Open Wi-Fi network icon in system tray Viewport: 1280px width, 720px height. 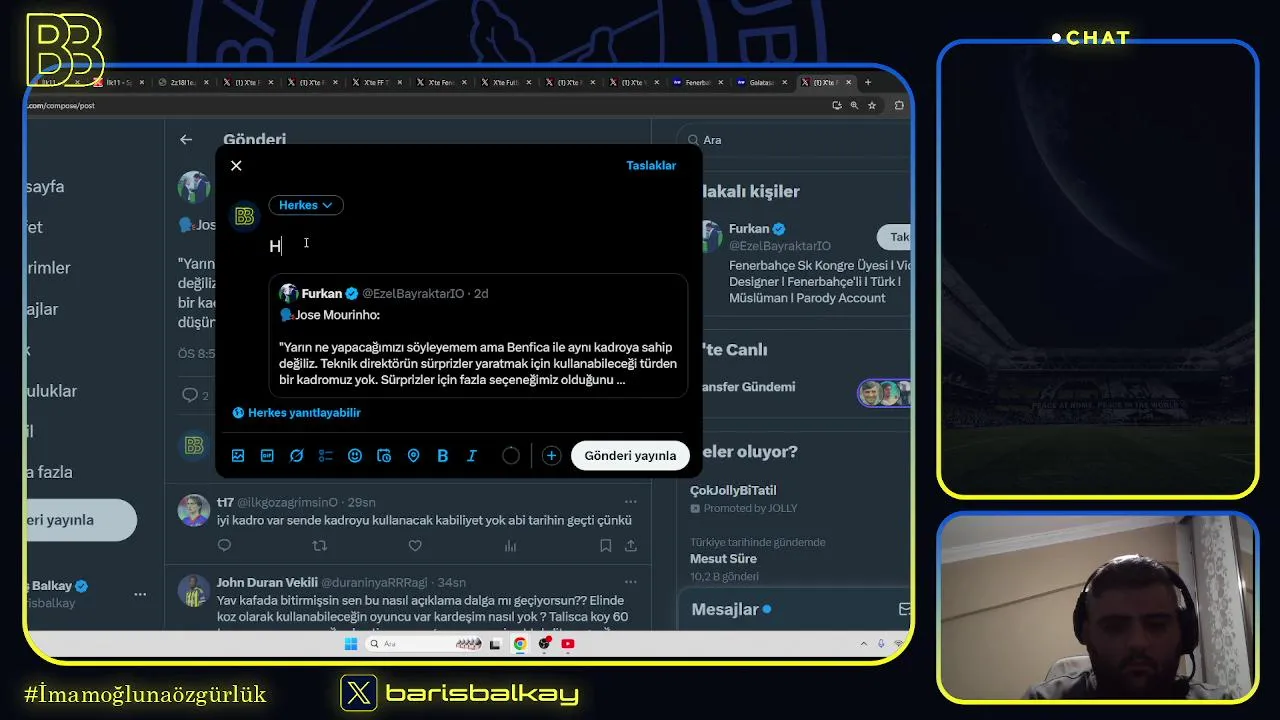click(899, 644)
